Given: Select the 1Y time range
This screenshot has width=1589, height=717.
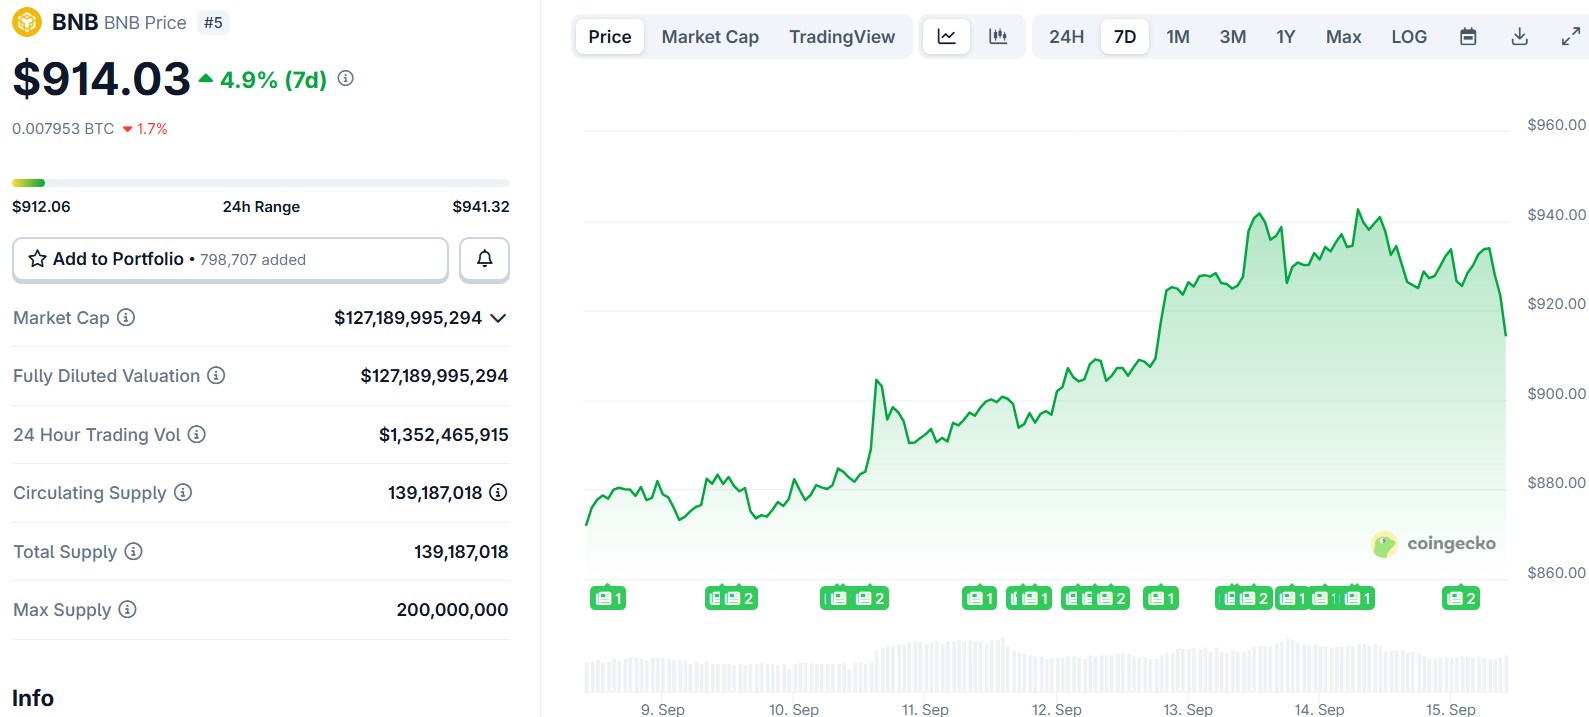Looking at the screenshot, I should coord(1286,37).
